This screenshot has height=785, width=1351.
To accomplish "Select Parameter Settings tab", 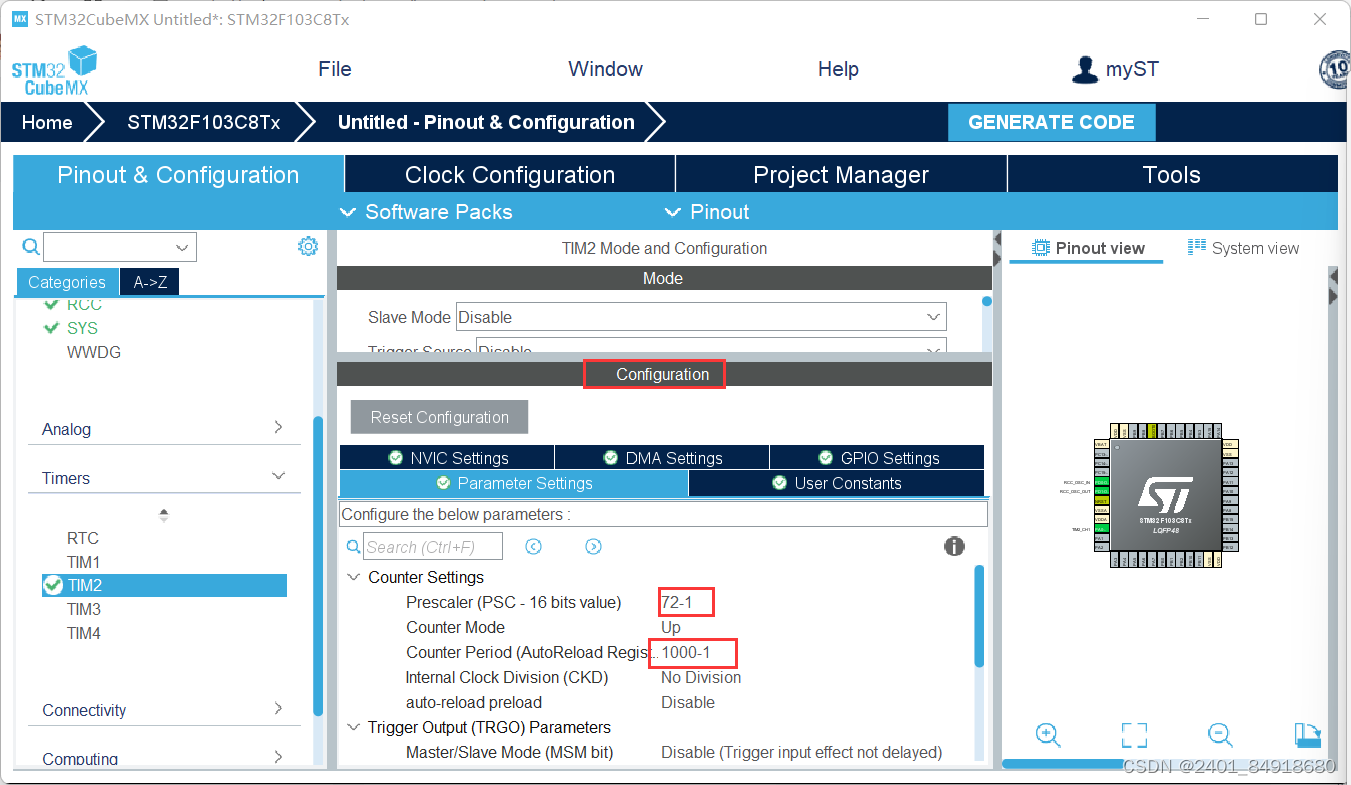I will (514, 483).
